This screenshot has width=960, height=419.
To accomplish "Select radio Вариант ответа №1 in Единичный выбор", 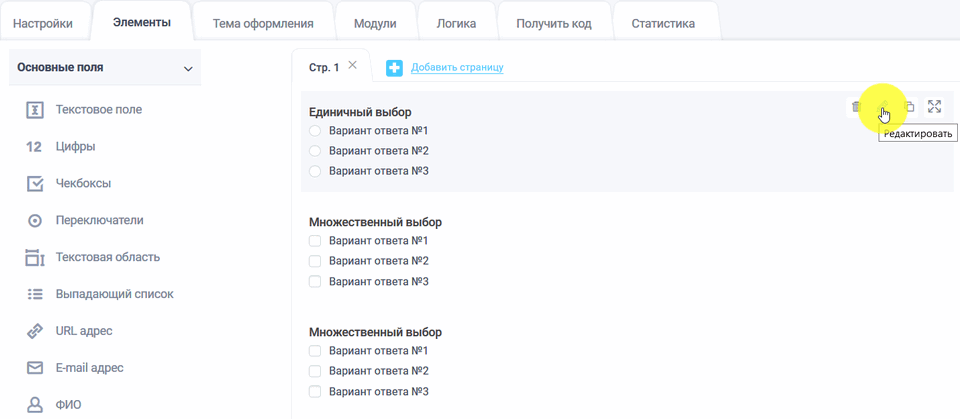I will point(315,131).
